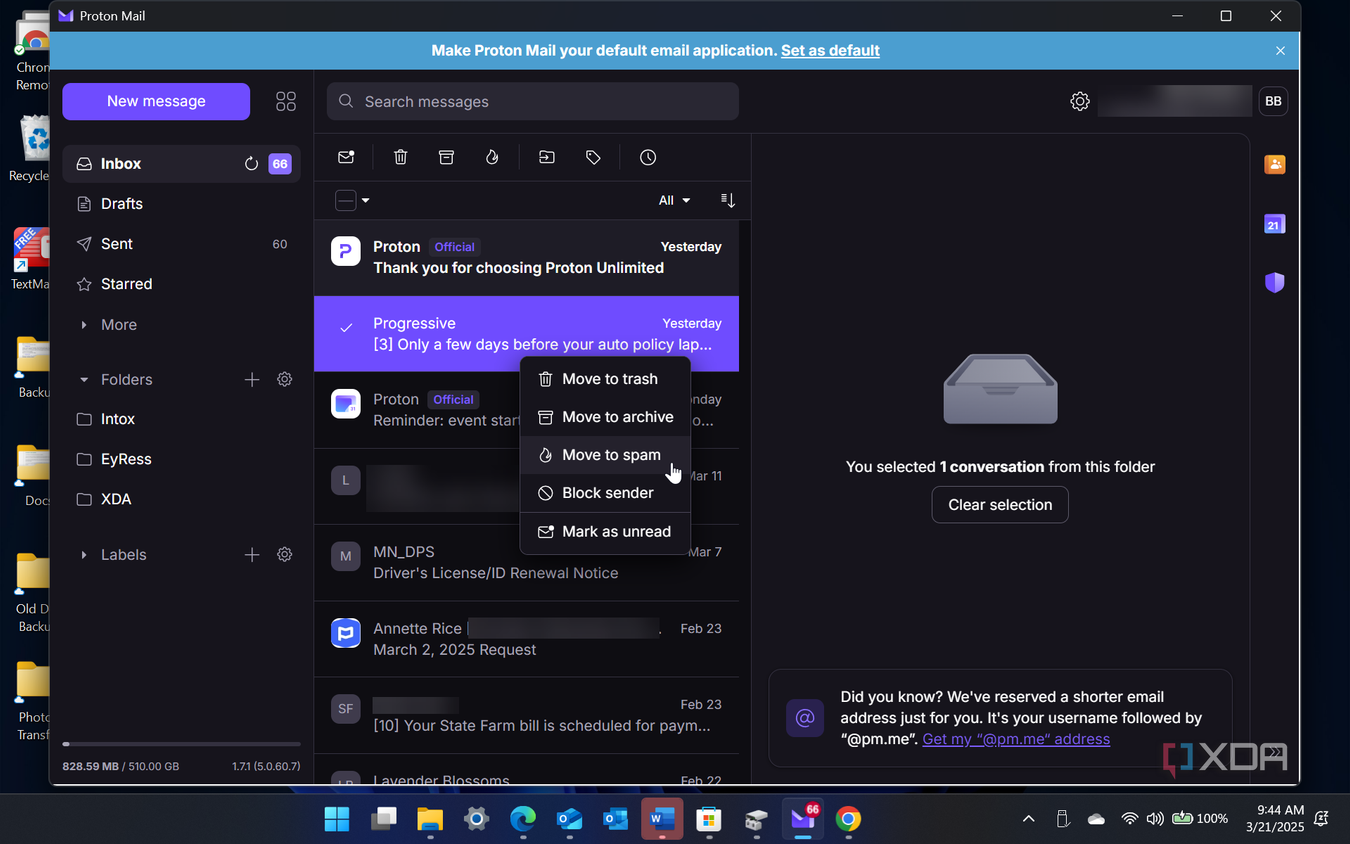Open the All filter dropdown

(675, 200)
